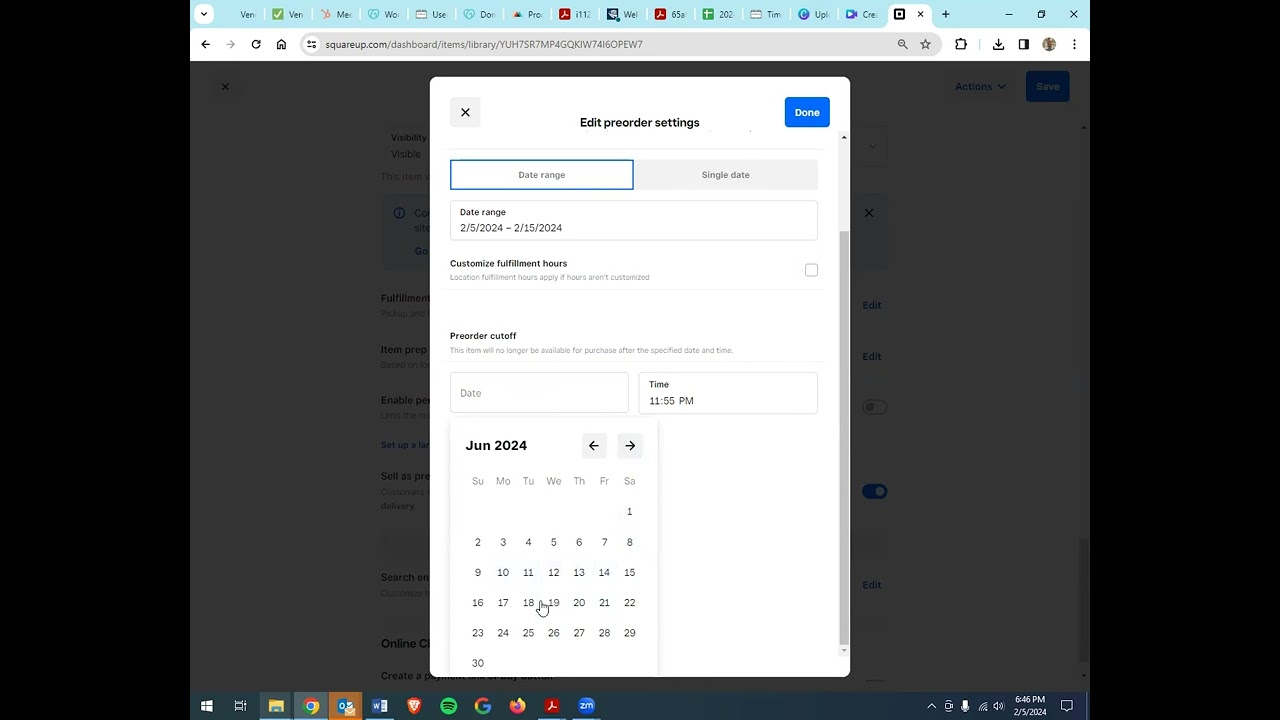The width and height of the screenshot is (1280, 720).
Task: Select June 23 in the calendar
Action: click(478, 633)
